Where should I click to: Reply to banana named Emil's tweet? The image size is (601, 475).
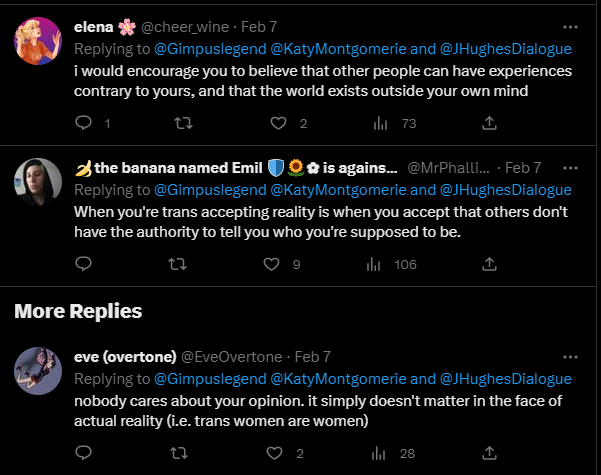click(84, 264)
